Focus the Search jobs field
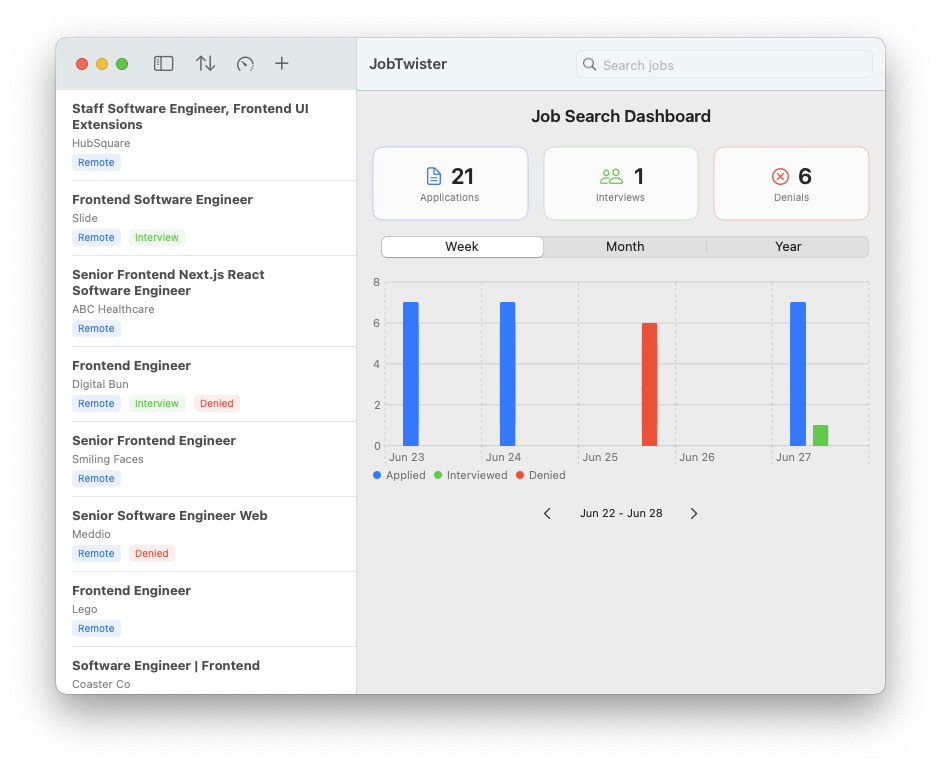Viewport: 941px width, 768px height. pyautogui.click(x=724, y=65)
